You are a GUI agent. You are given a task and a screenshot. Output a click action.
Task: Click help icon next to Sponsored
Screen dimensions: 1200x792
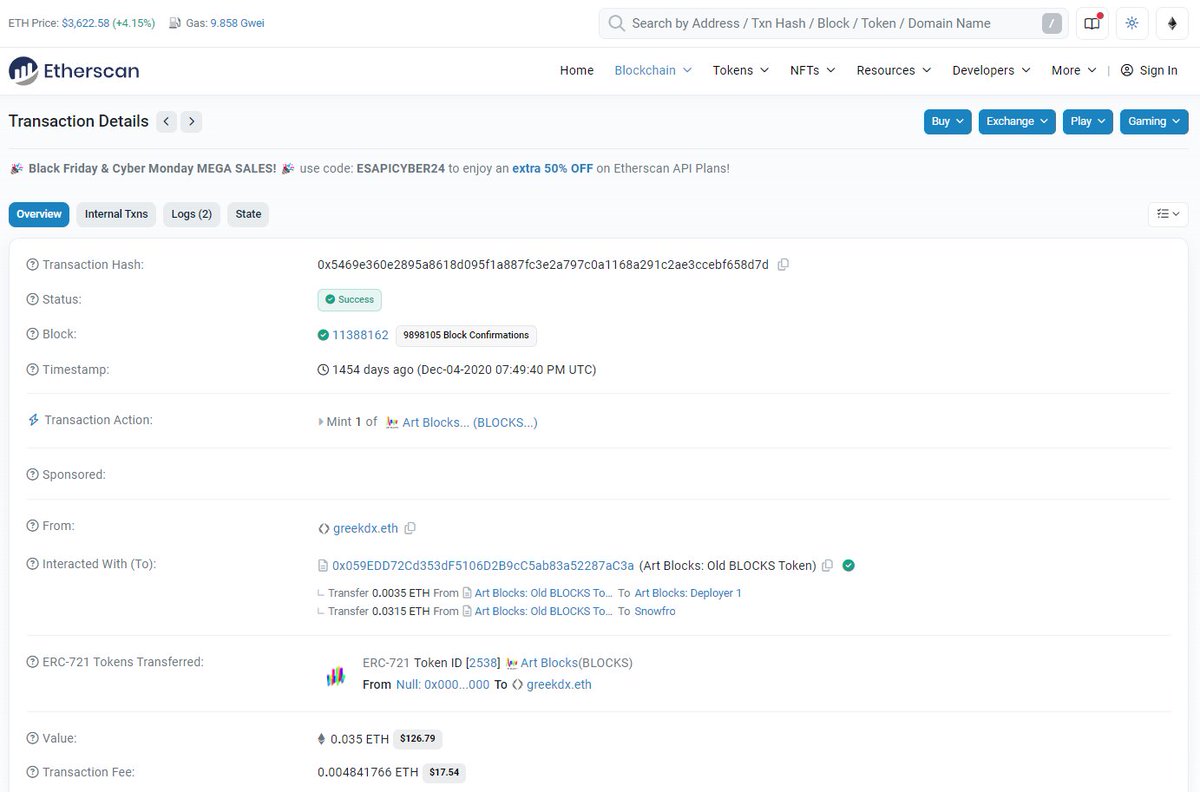point(33,474)
